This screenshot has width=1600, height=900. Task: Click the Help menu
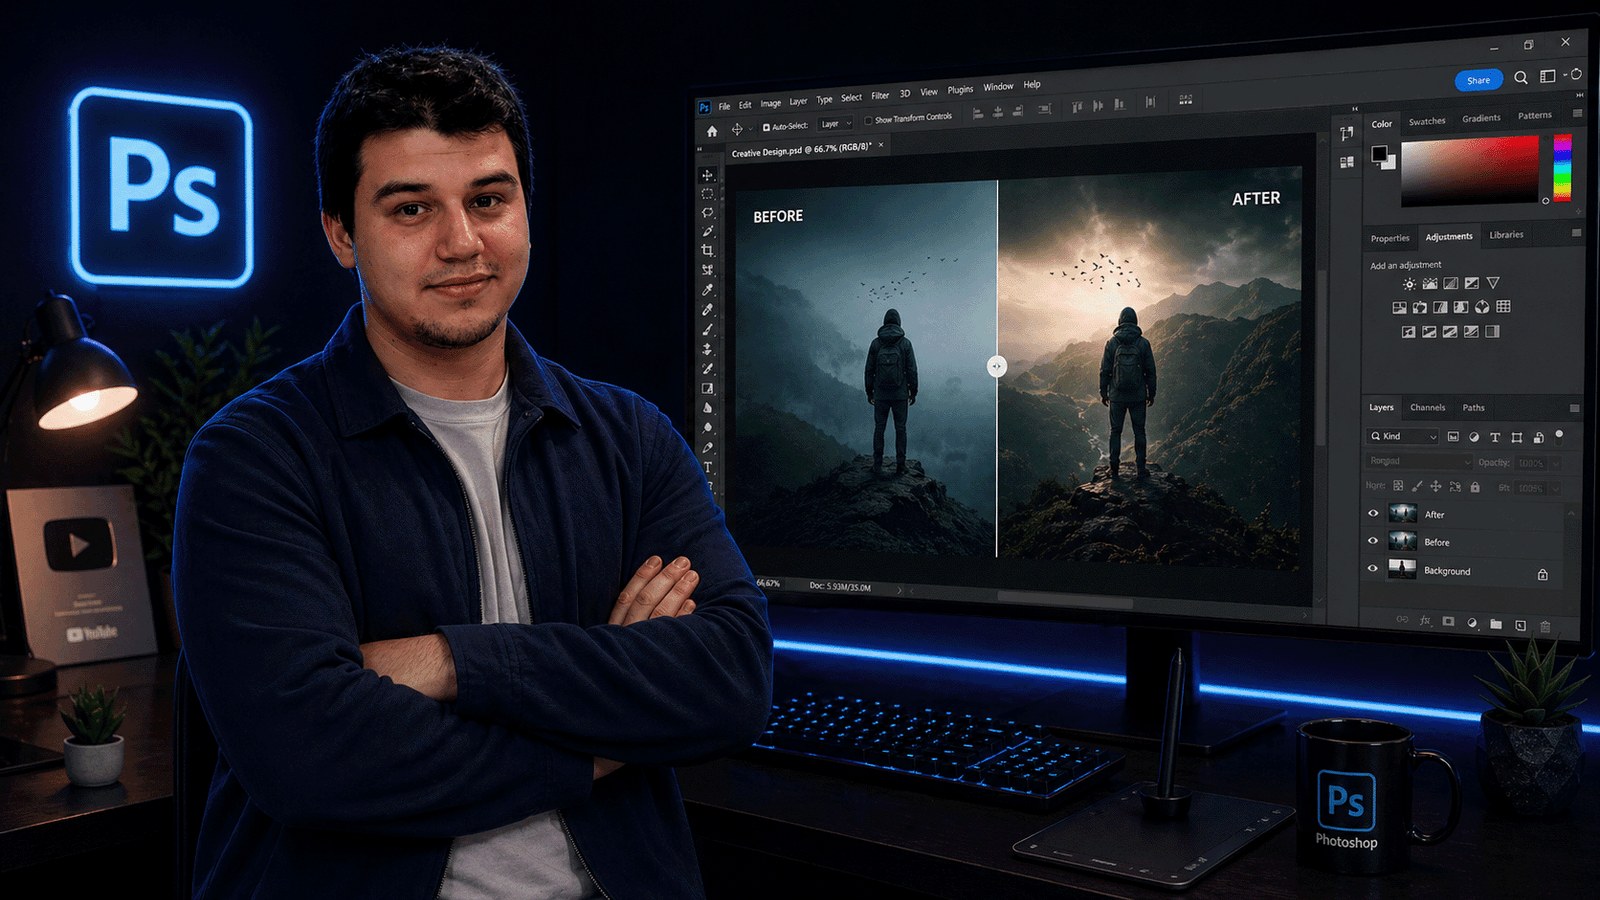1032,85
